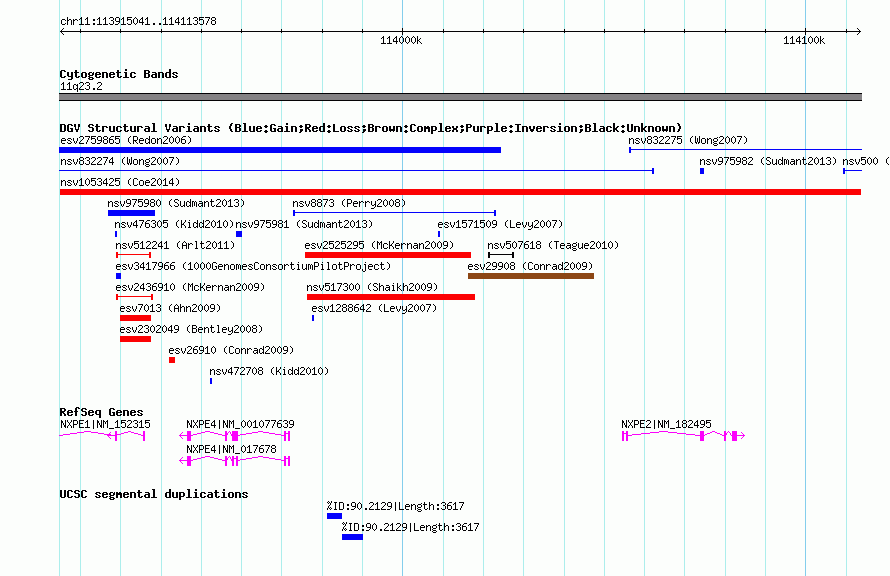Open esv2302049 (Bentley2008) label
Viewport: 890px width, 576px height.
click(x=191, y=329)
